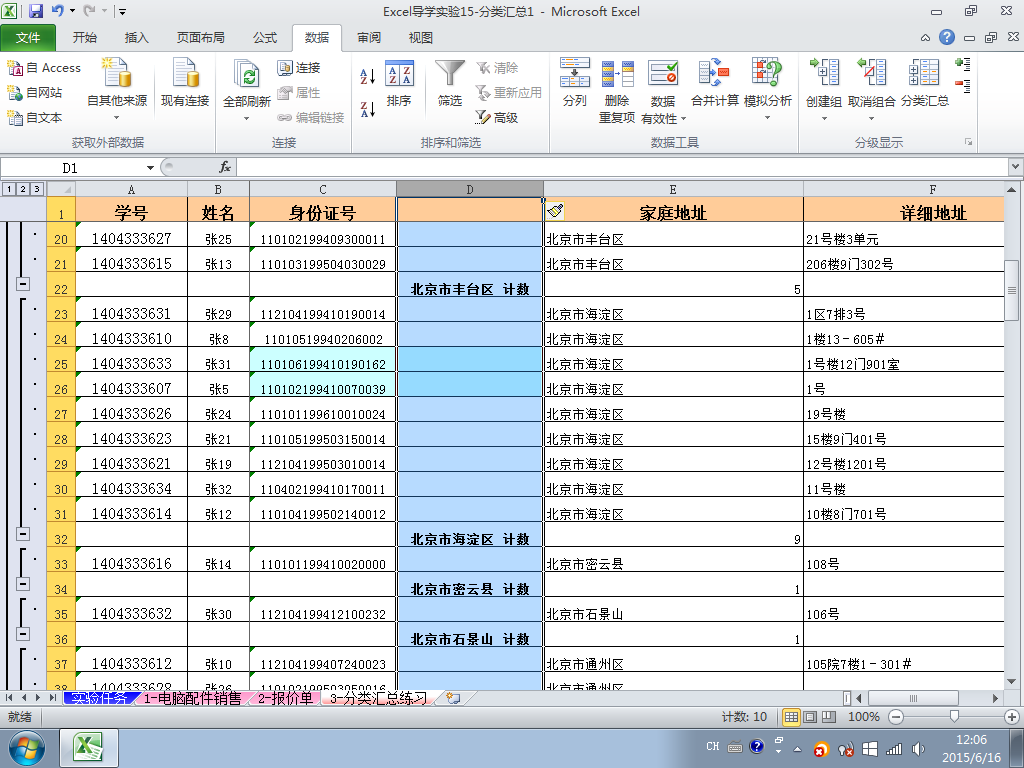Import data from web (自网站)
This screenshot has width=1024, height=768.
[x=35, y=93]
